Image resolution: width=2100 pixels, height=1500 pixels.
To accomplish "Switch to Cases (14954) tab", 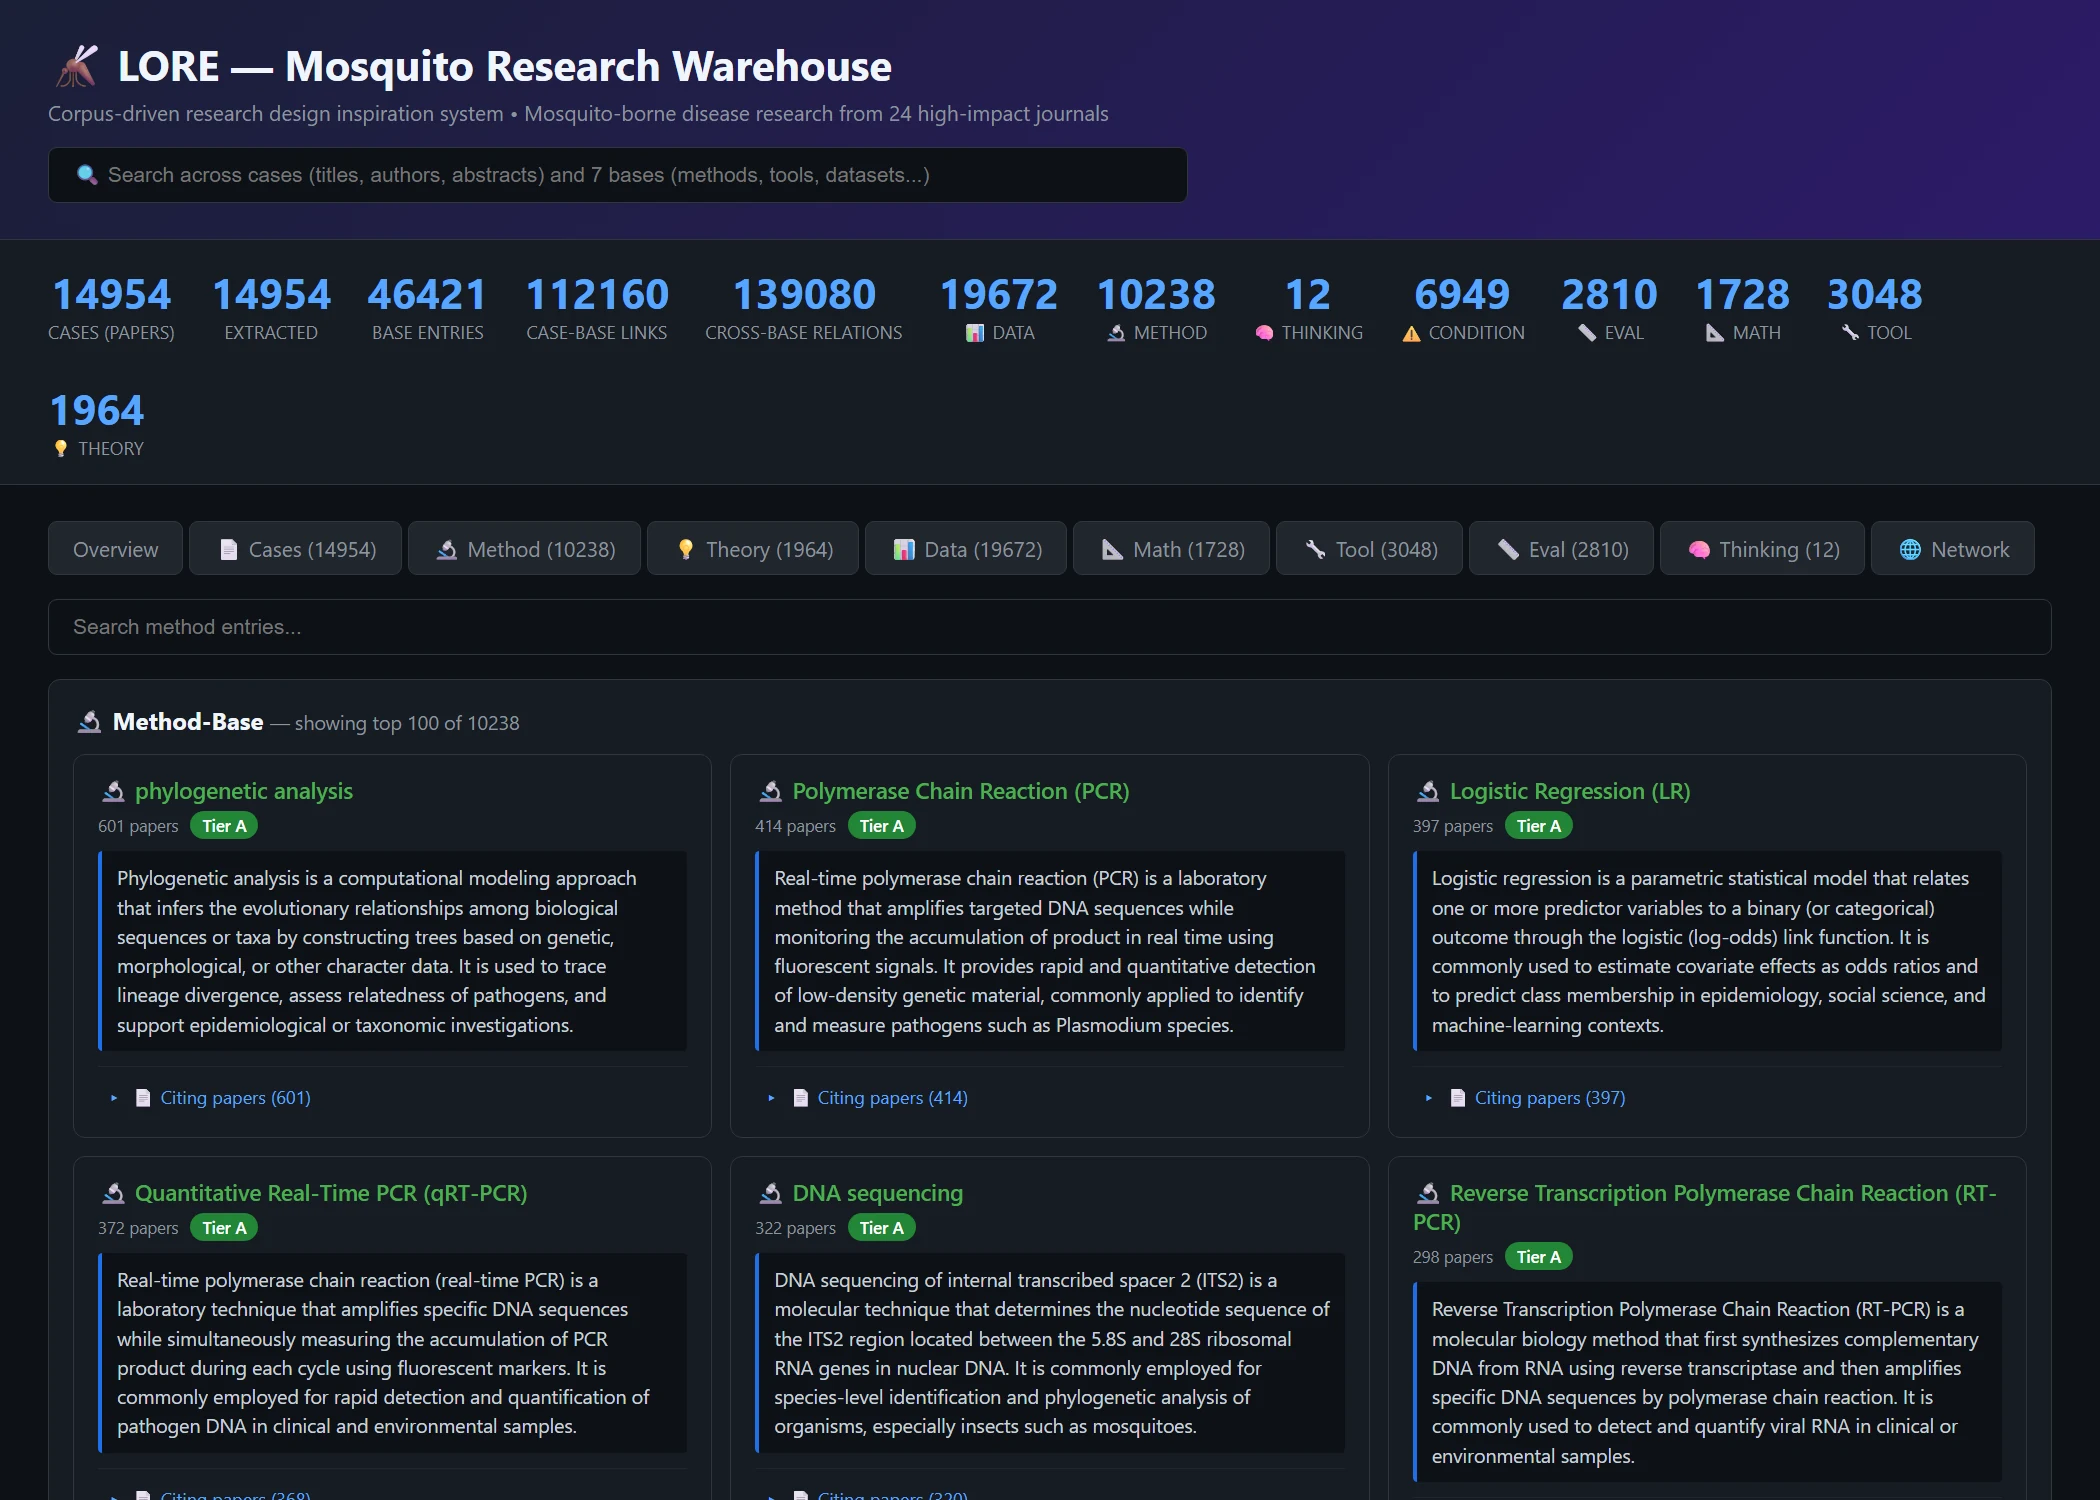I will click(x=295, y=549).
